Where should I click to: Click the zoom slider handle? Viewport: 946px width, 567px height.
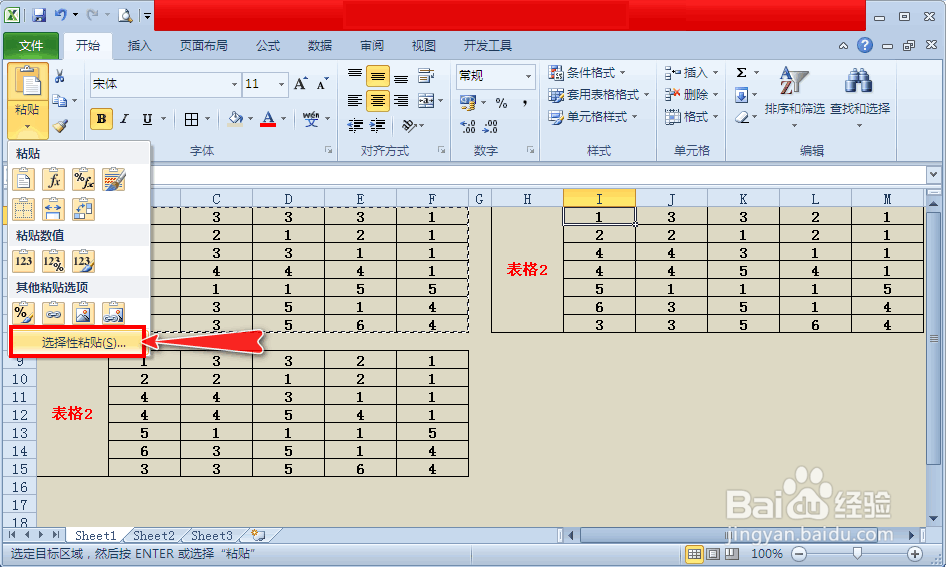tap(857, 553)
